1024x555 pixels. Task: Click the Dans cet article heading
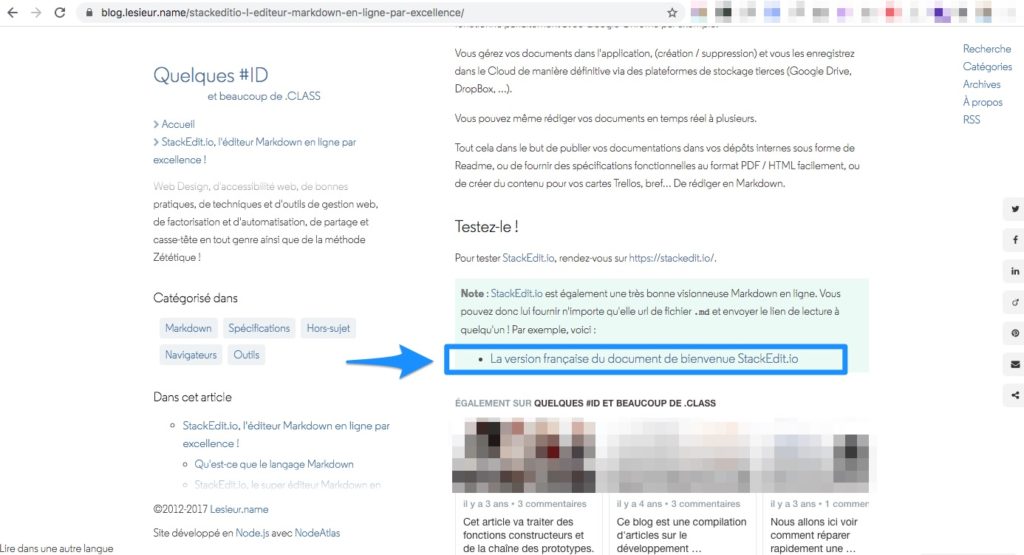pos(192,397)
